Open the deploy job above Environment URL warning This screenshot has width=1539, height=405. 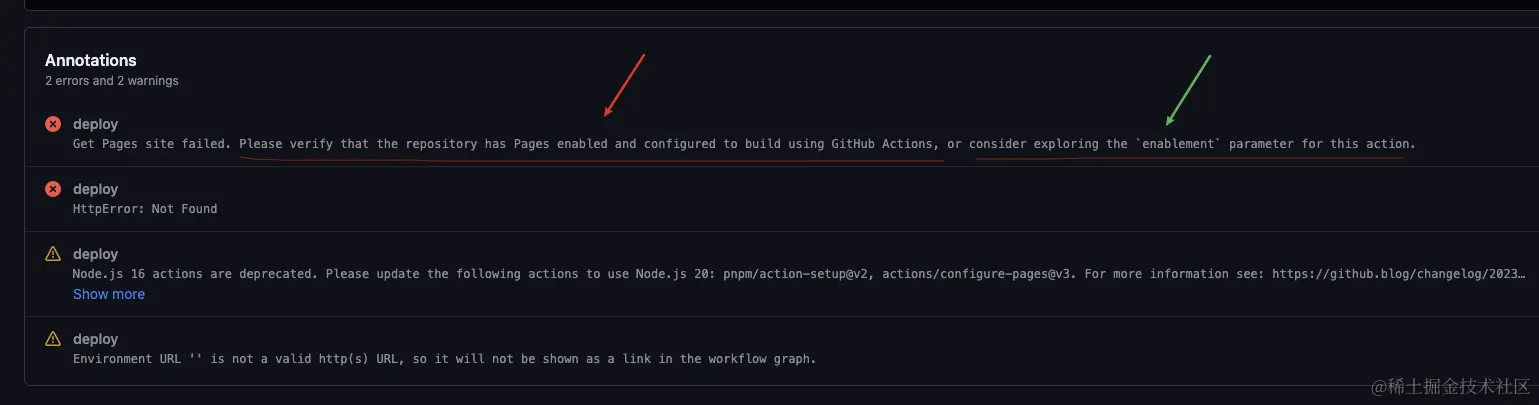(x=96, y=339)
